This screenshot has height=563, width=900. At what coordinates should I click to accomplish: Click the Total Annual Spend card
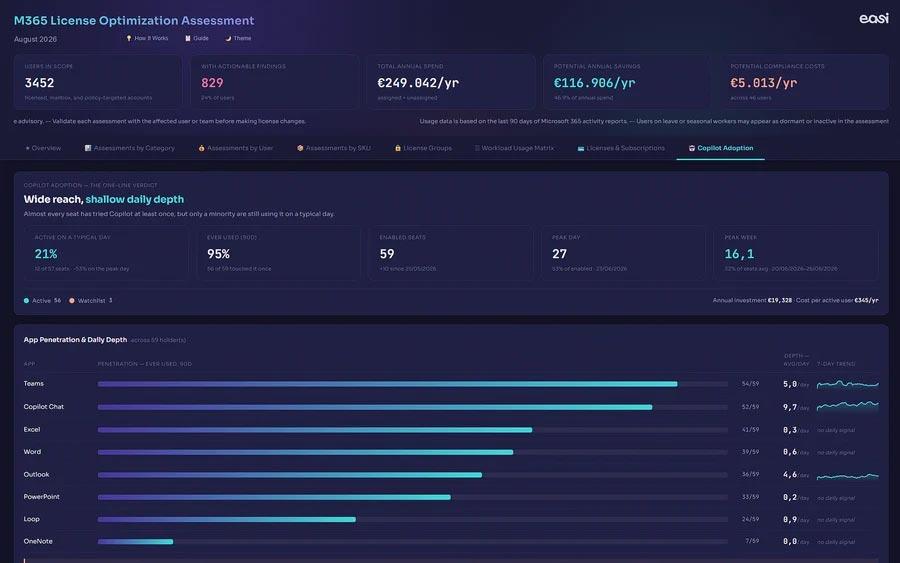tap(451, 82)
